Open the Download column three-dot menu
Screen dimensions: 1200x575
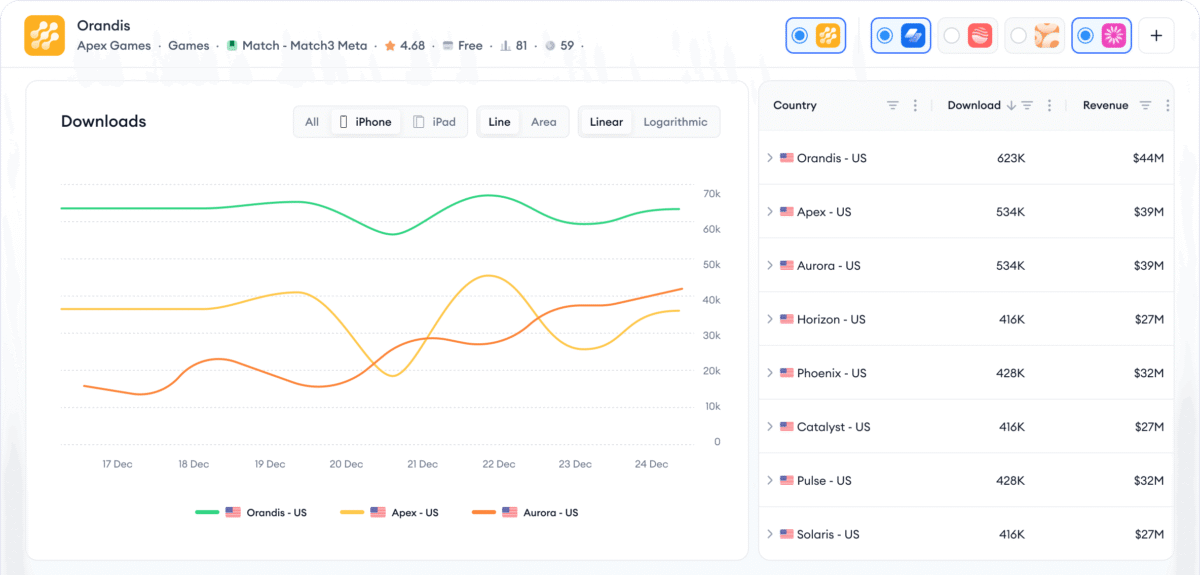coord(1049,106)
